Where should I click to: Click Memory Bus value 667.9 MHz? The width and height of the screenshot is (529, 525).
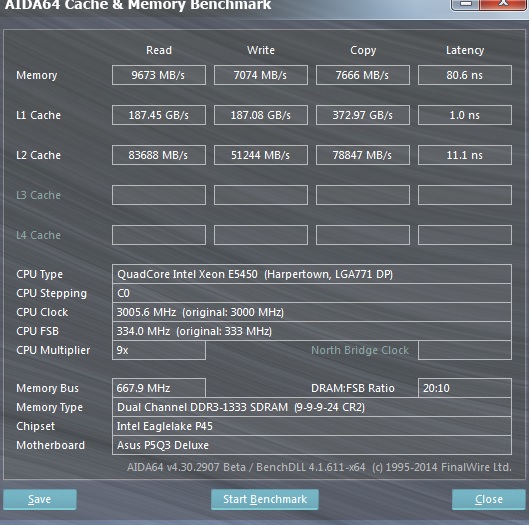(159, 388)
